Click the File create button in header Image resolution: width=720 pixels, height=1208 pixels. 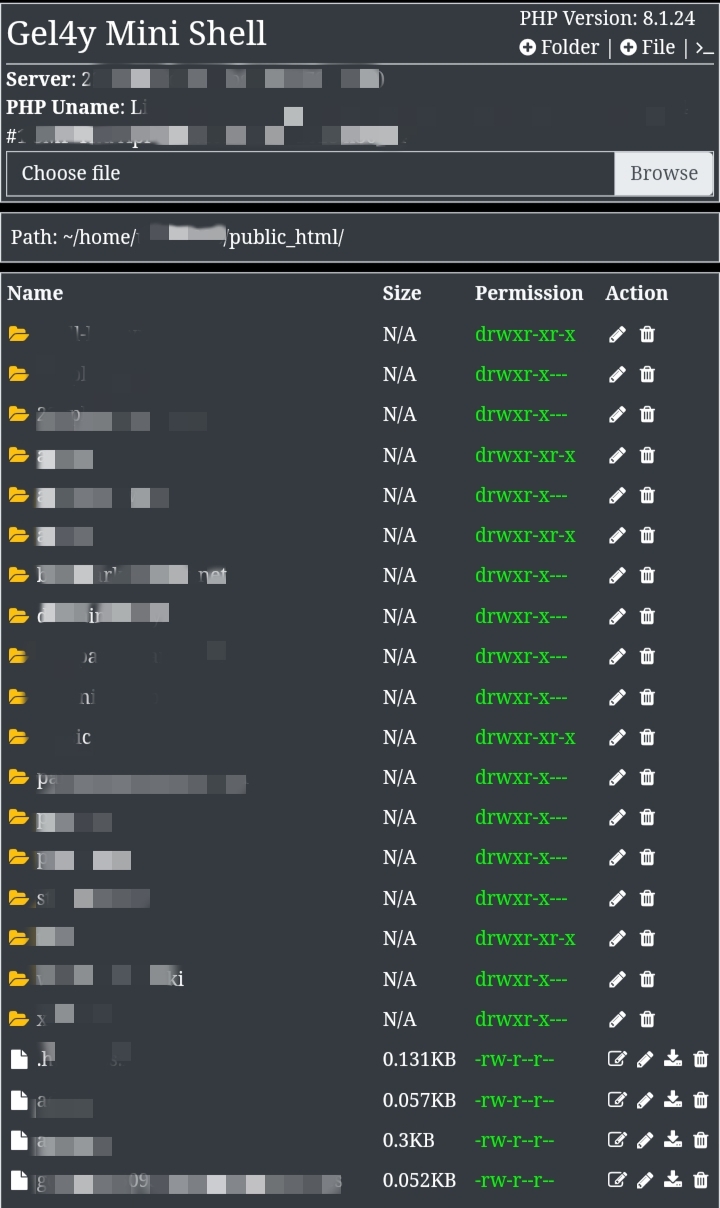tap(647, 47)
